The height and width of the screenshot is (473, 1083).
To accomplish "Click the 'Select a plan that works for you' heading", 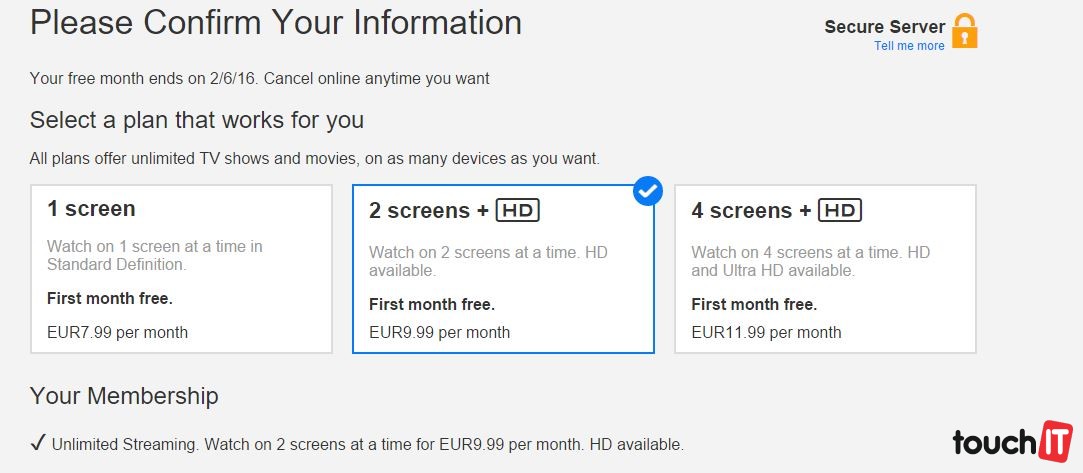I will click(x=197, y=121).
